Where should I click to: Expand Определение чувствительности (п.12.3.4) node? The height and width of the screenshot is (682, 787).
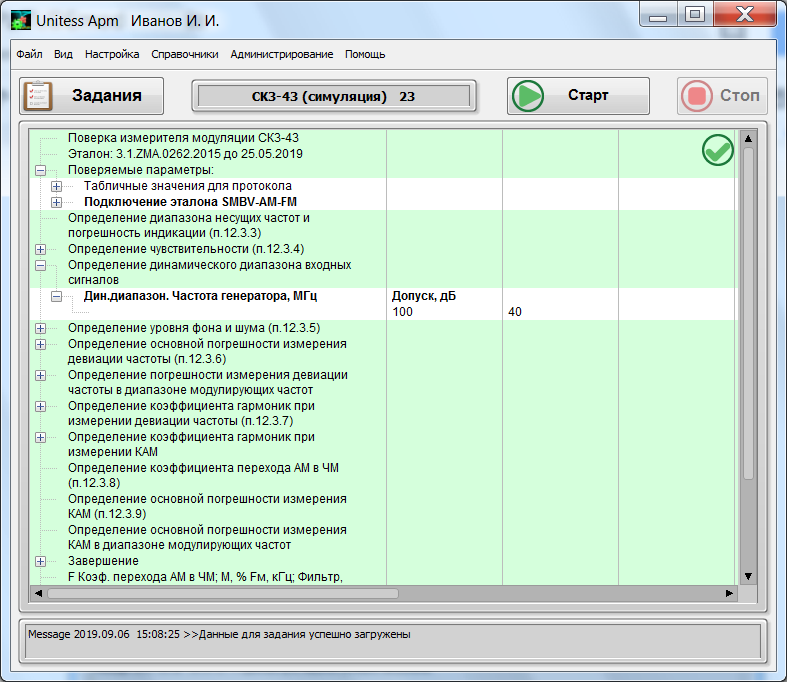point(40,249)
